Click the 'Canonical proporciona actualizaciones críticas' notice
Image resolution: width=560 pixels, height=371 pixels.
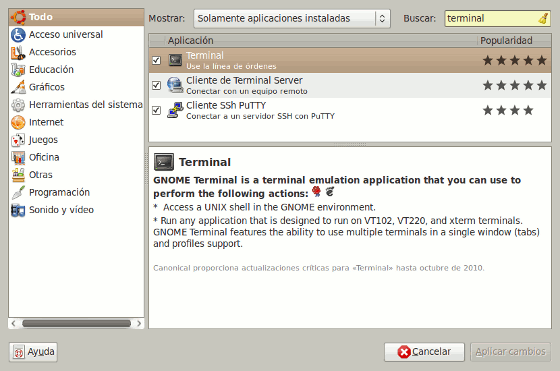coord(319,268)
